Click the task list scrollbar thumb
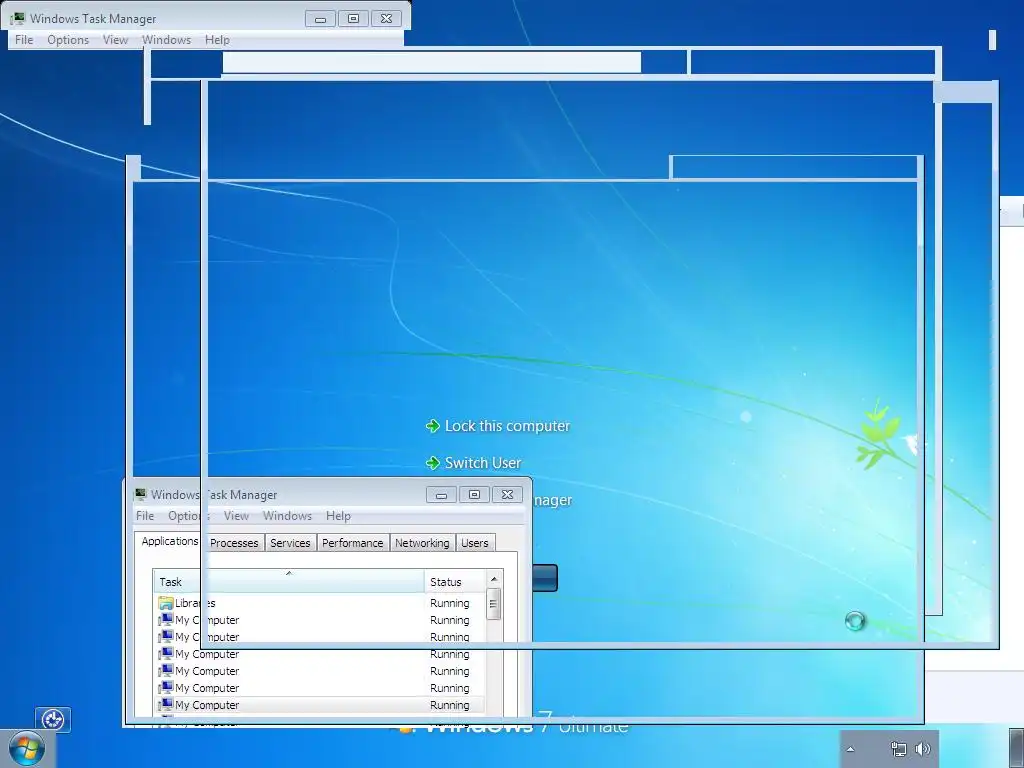The image size is (1024, 768). coord(494,604)
